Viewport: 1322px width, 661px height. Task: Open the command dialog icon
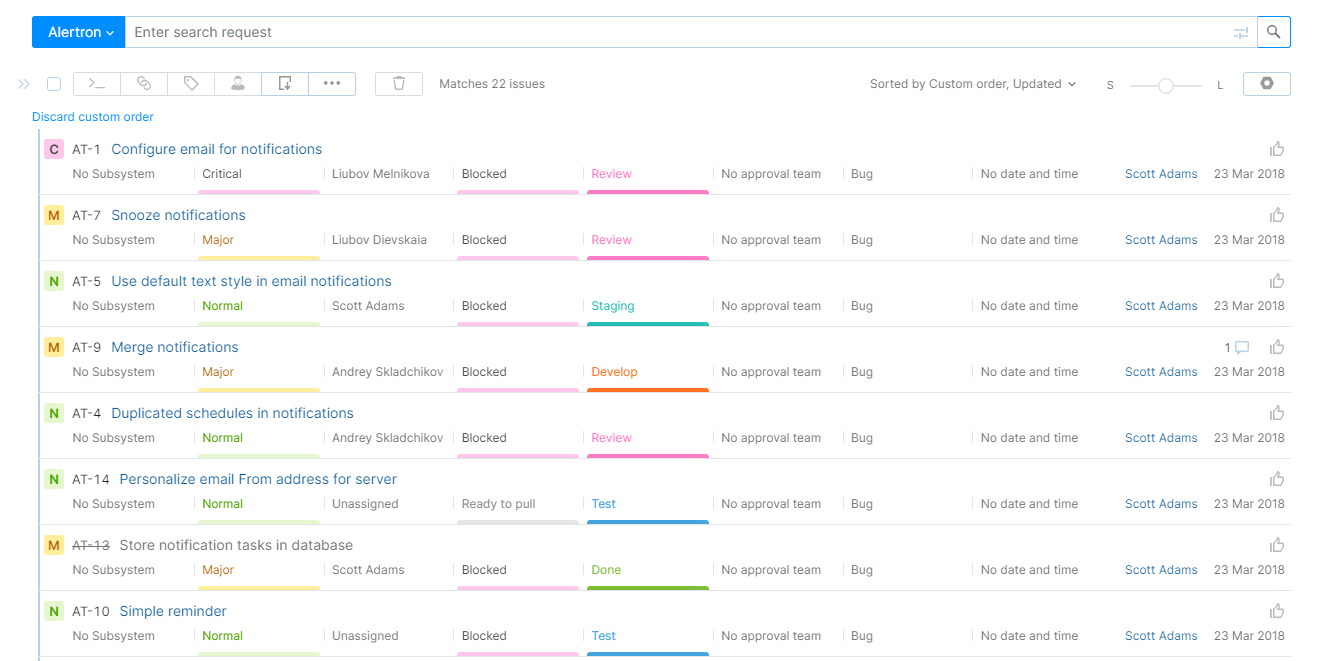[x=97, y=84]
